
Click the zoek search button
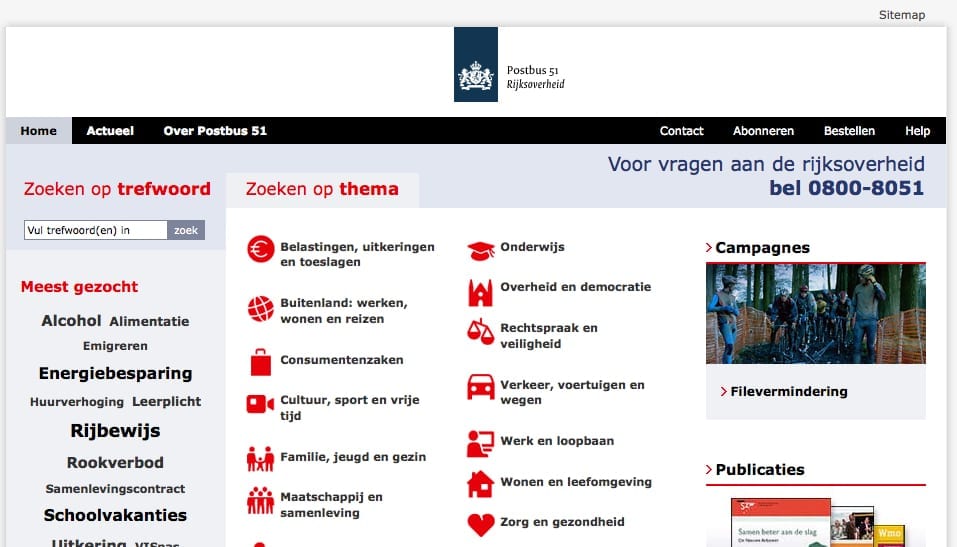186,230
